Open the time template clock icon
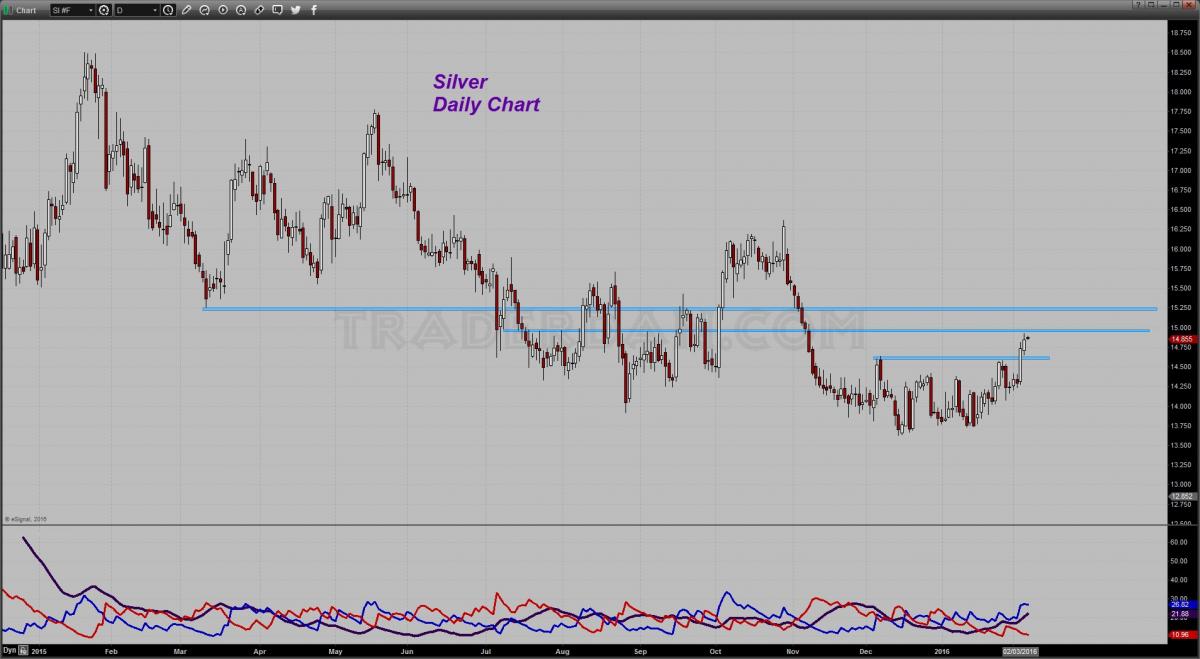1200x659 pixels. pyautogui.click(x=168, y=10)
